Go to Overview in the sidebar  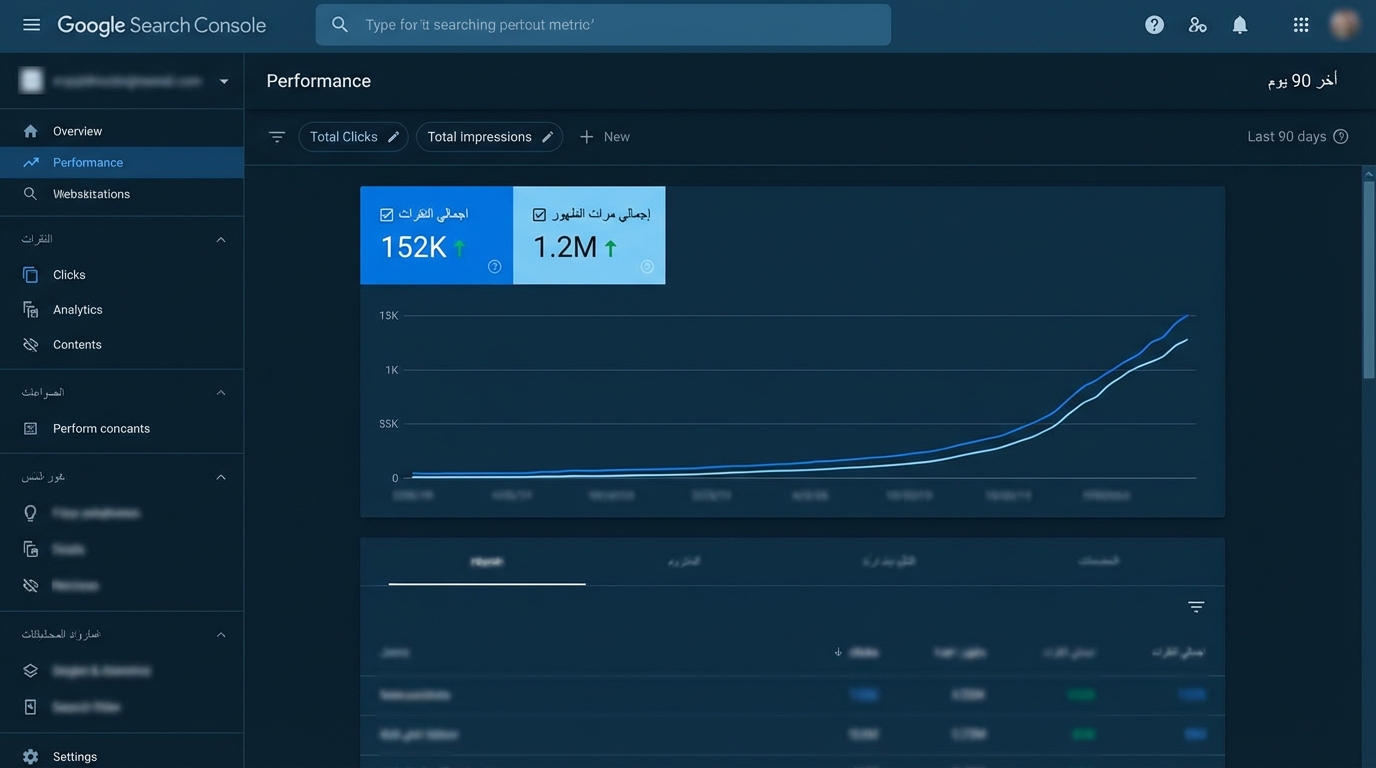[77, 131]
